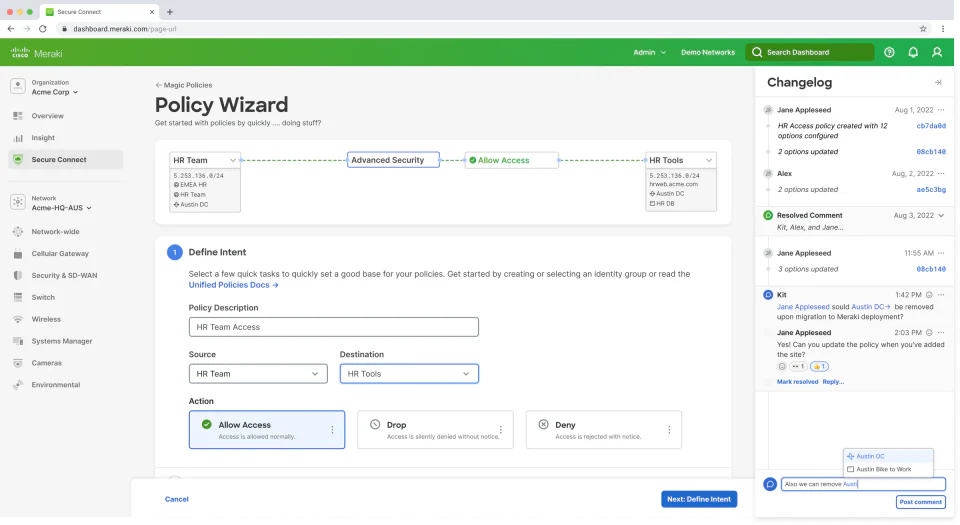Click the Security & SD-WAN shield icon

click(x=18, y=275)
